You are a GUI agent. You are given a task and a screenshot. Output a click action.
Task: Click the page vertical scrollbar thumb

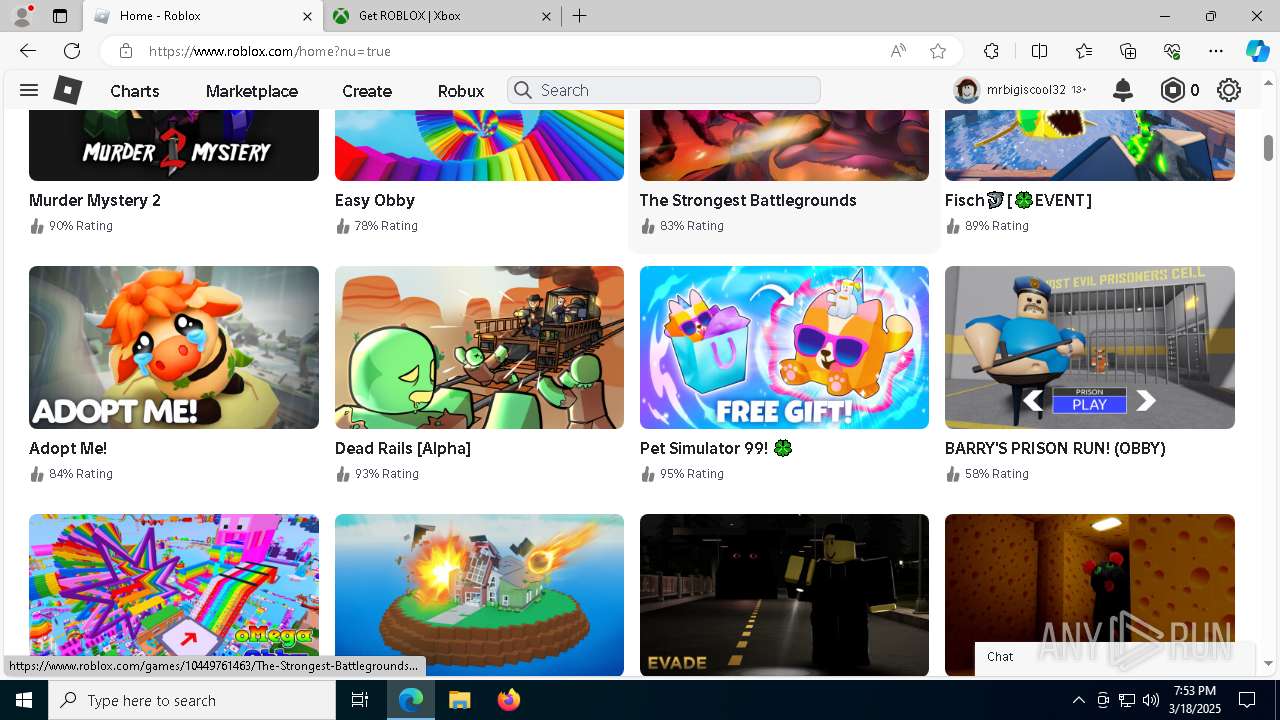(1268, 146)
